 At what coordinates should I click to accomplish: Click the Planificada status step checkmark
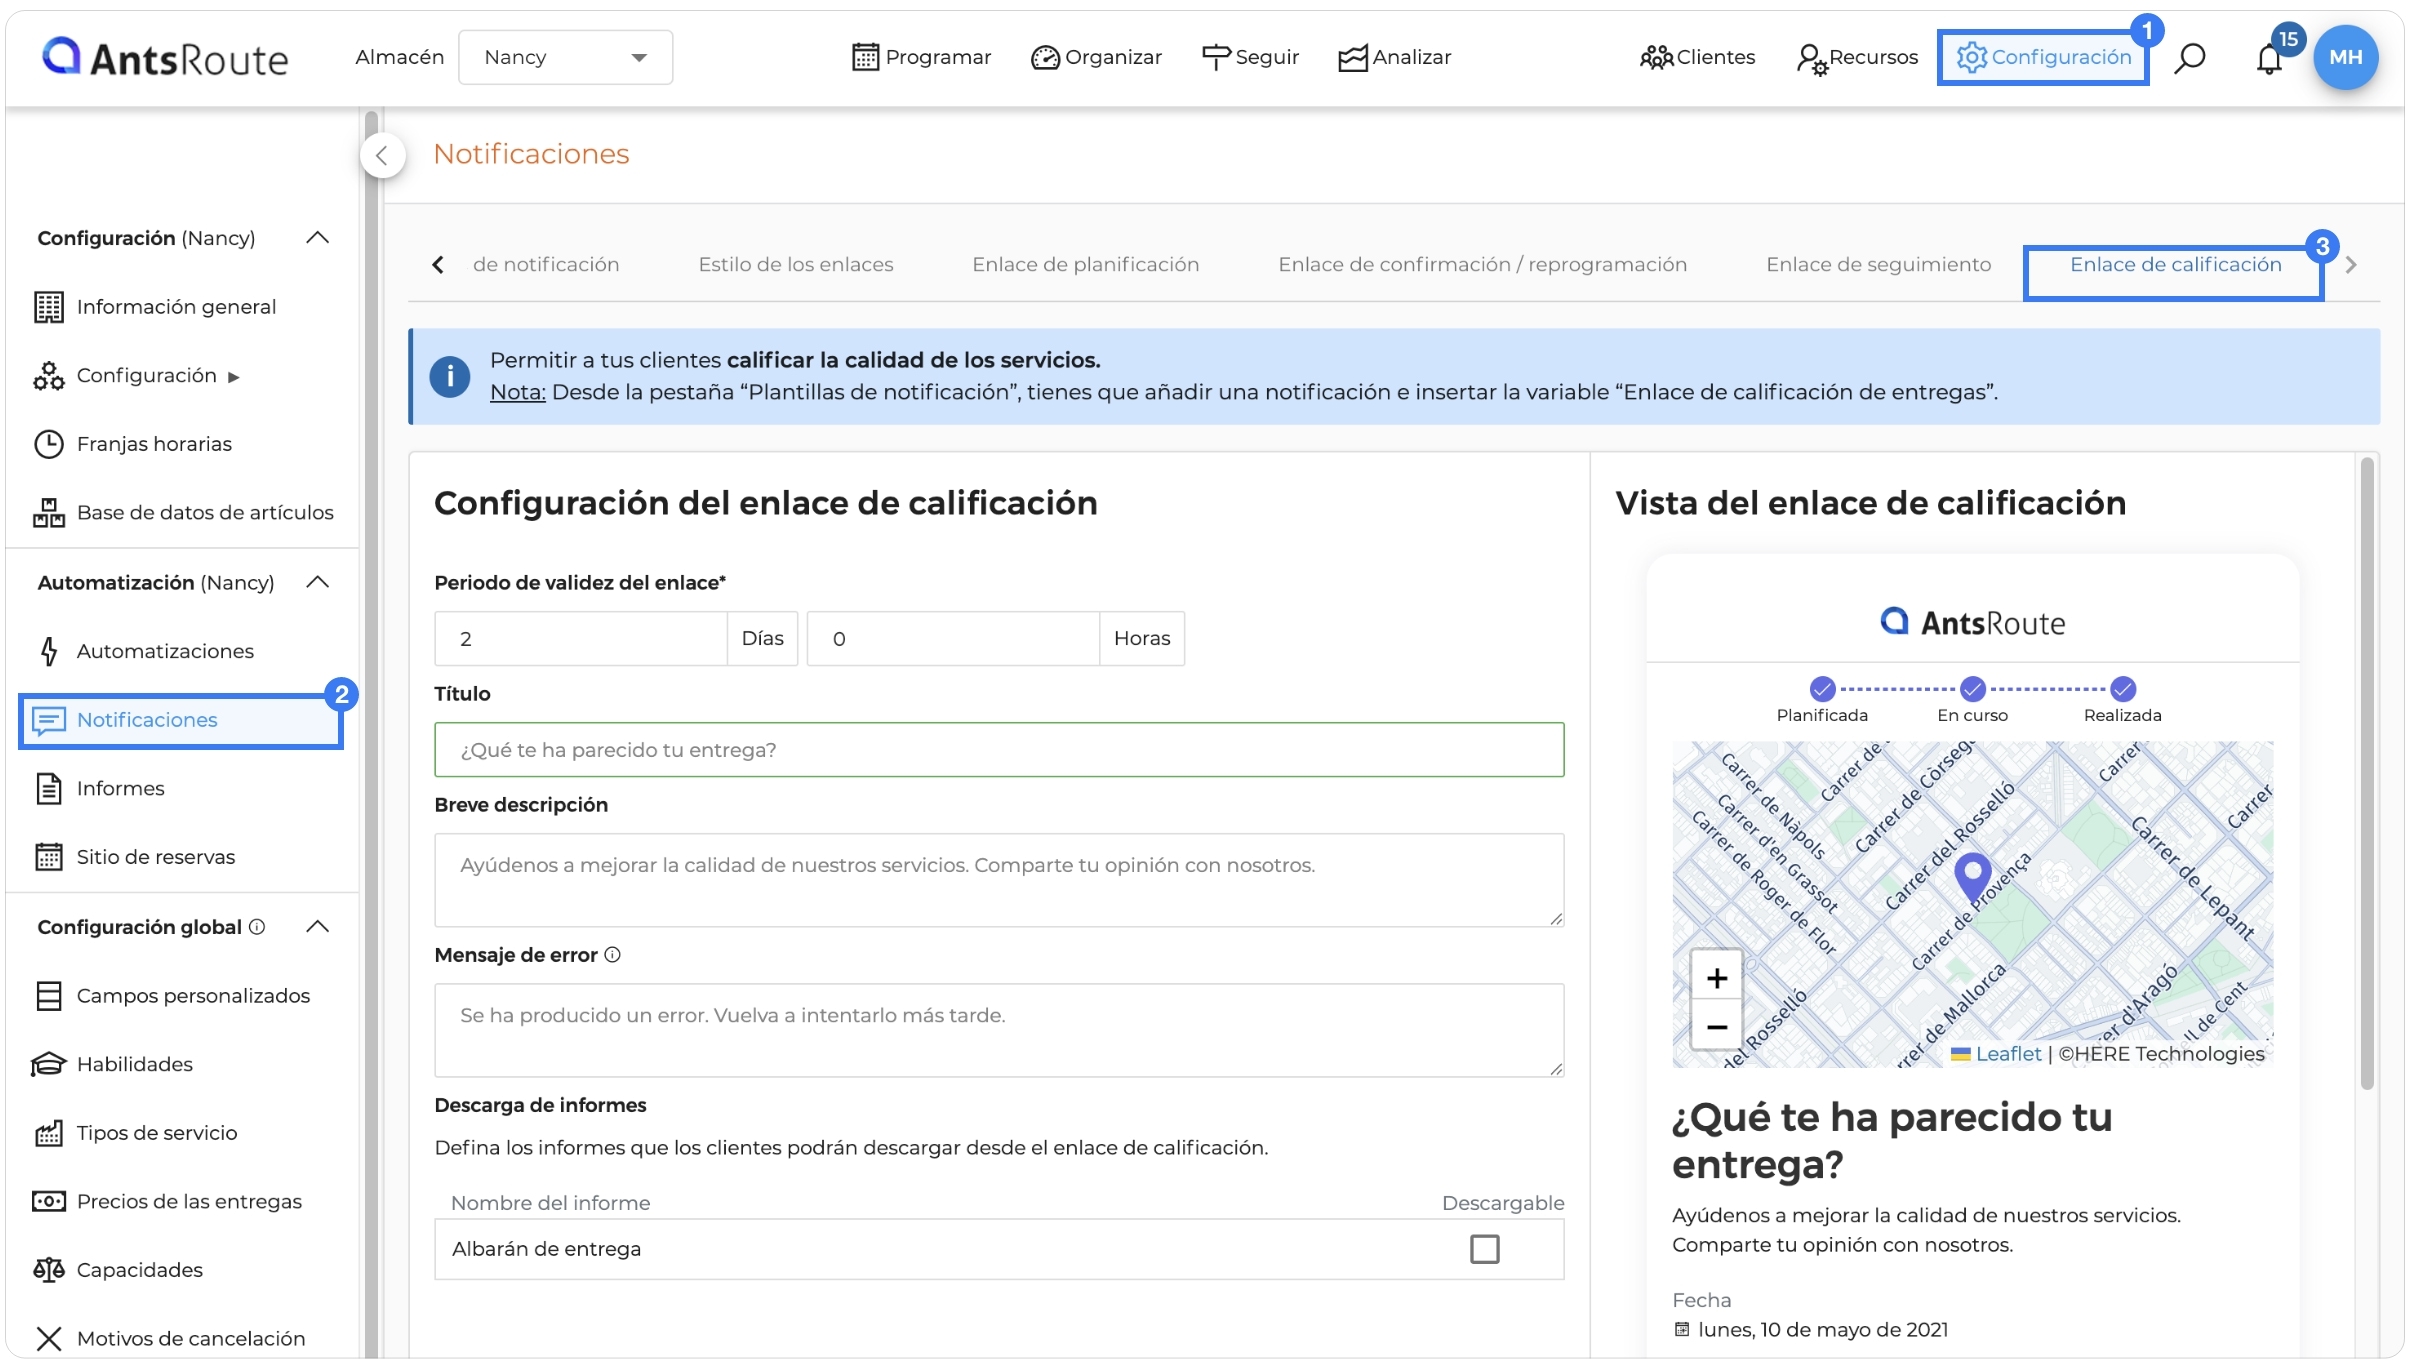(x=1823, y=689)
